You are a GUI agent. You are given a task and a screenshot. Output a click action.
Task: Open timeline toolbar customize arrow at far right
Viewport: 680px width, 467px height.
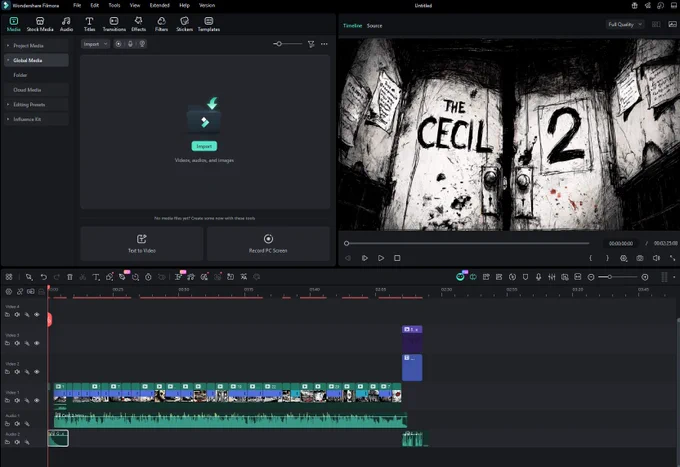pyautogui.click(x=674, y=277)
